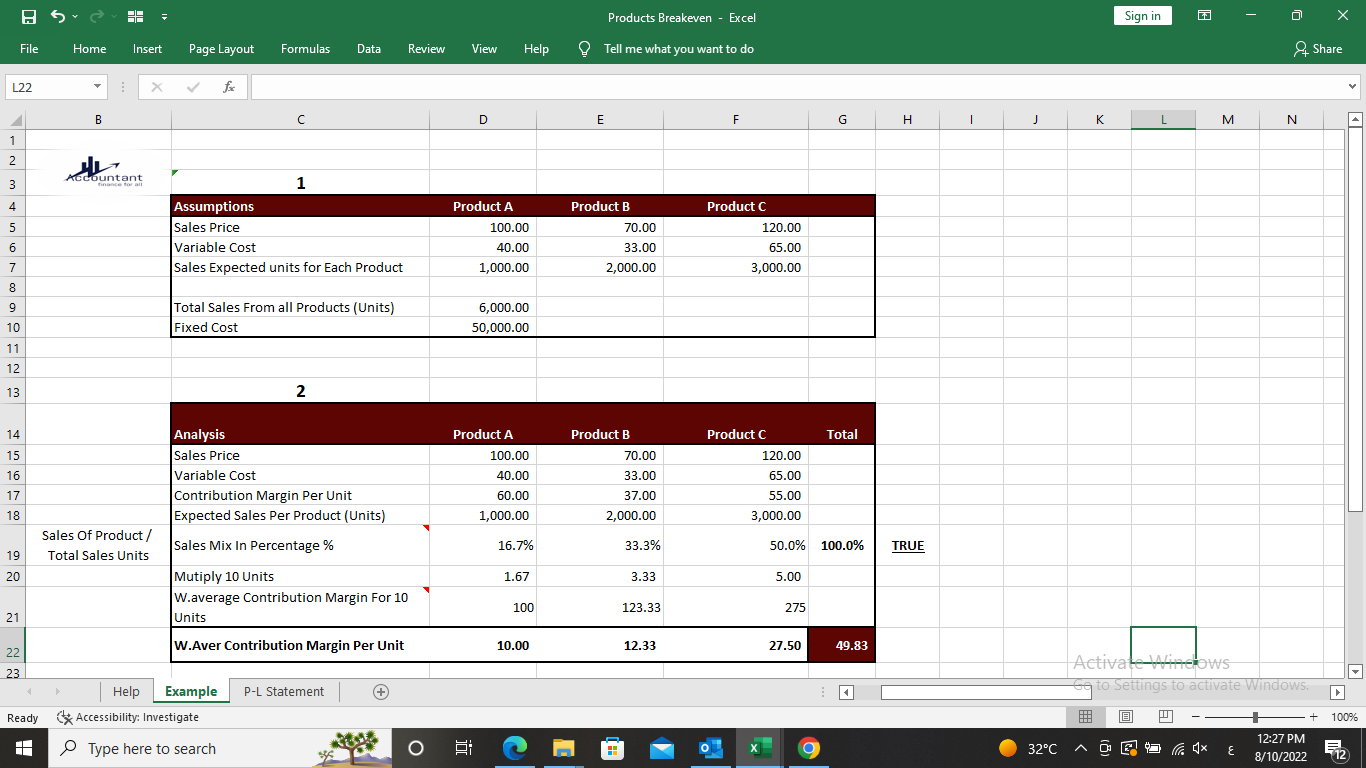1366x768 pixels.
Task: Select column L header
Action: point(1163,120)
